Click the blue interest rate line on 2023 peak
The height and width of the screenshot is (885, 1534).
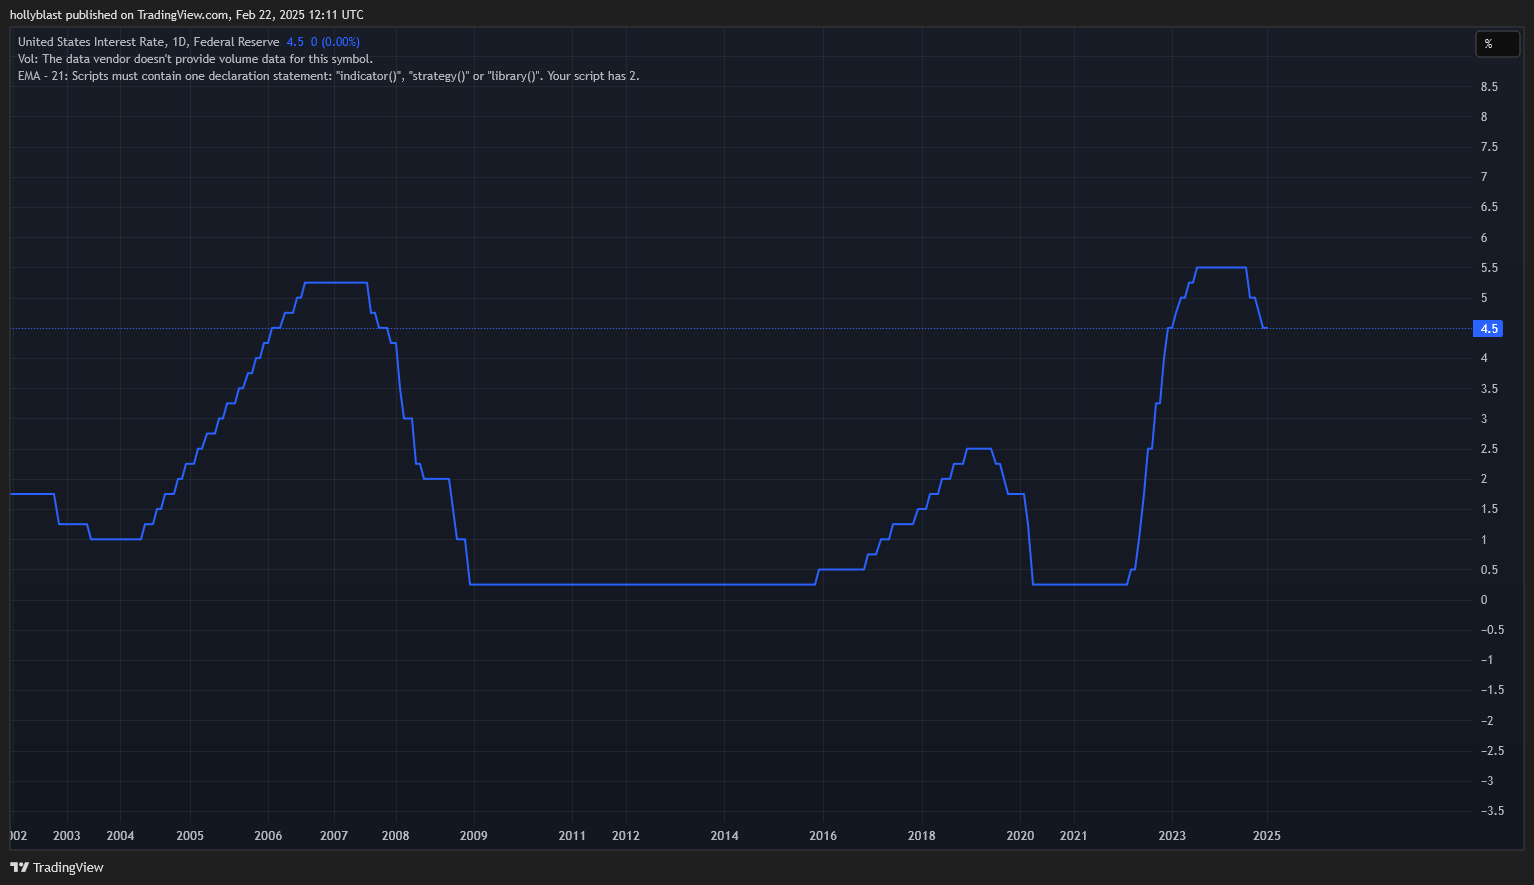[1220, 267]
